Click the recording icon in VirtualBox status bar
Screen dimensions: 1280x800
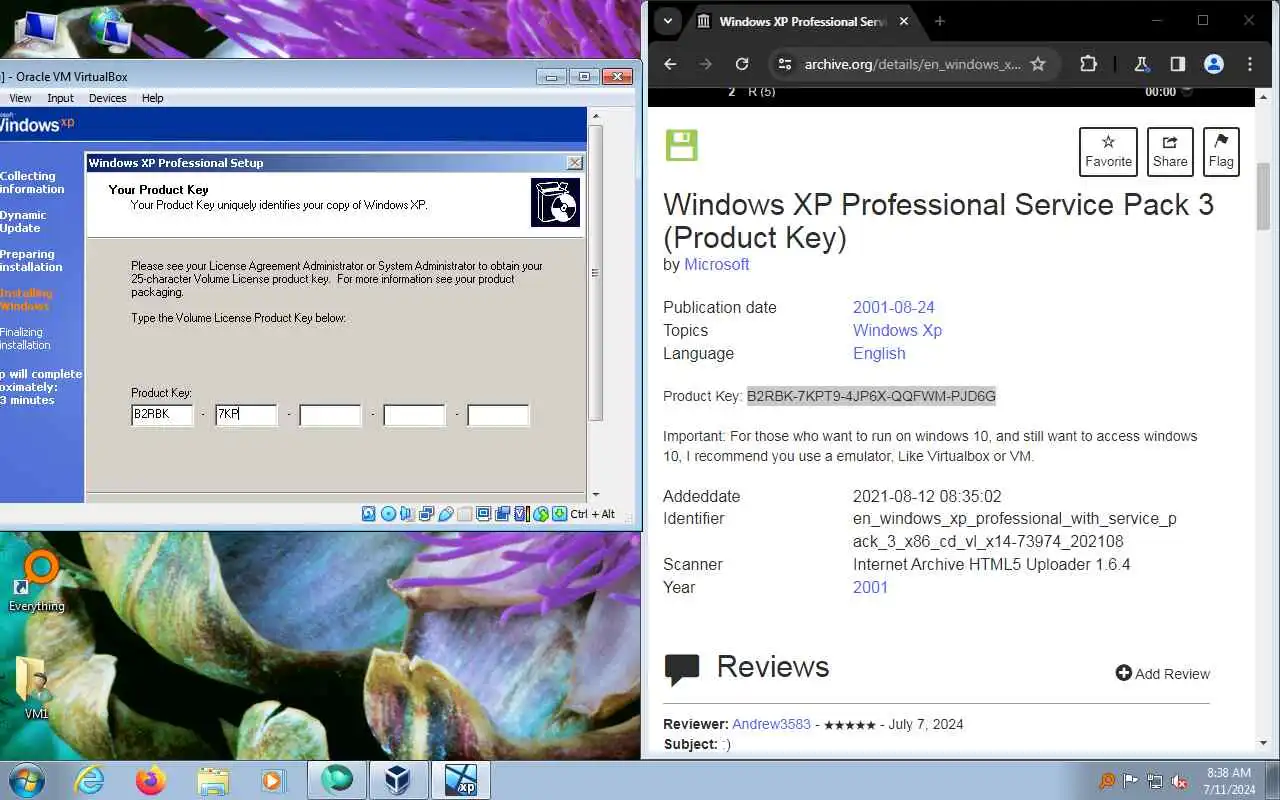coord(502,514)
